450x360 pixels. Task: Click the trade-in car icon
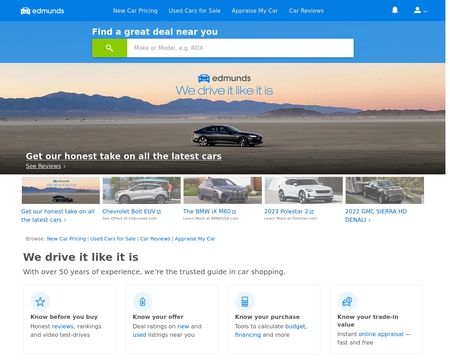347,302
